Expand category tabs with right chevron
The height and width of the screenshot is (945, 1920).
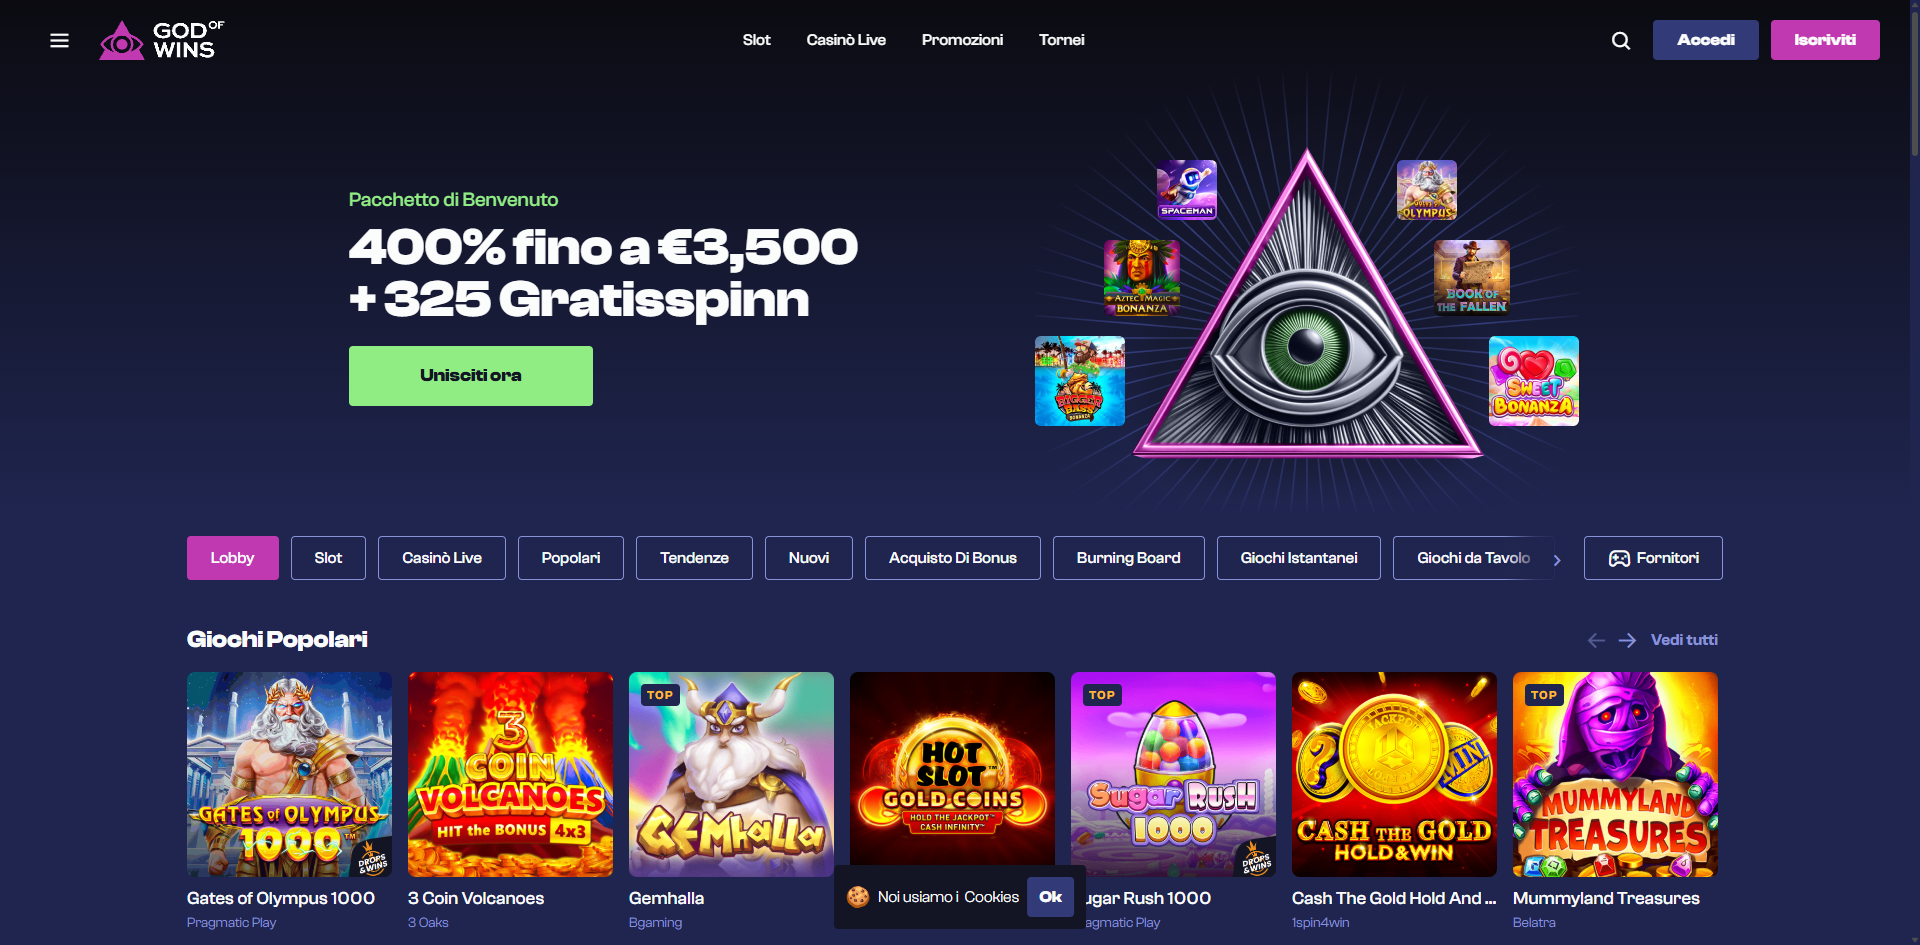(x=1557, y=559)
